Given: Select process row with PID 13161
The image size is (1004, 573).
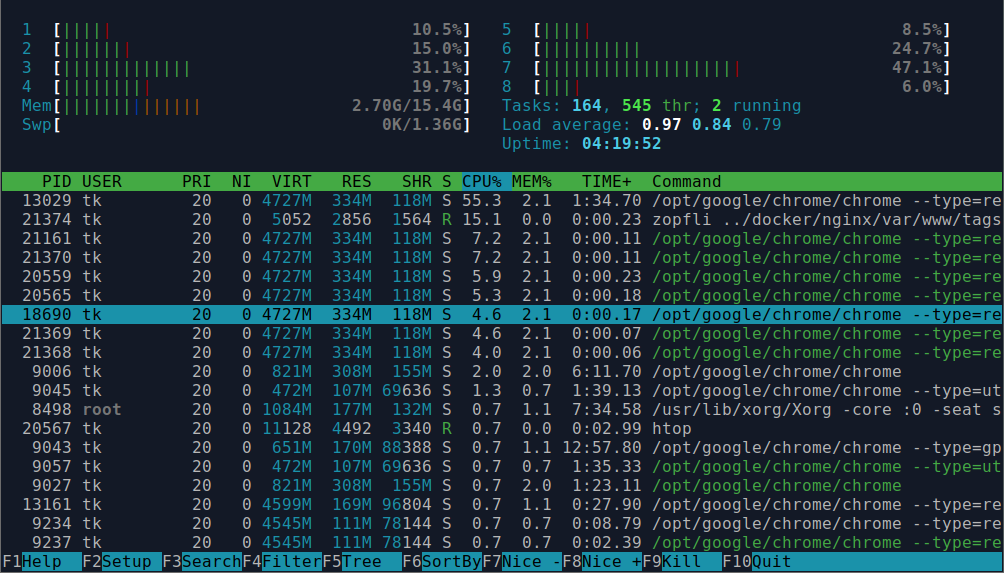Looking at the screenshot, I should pos(502,504).
